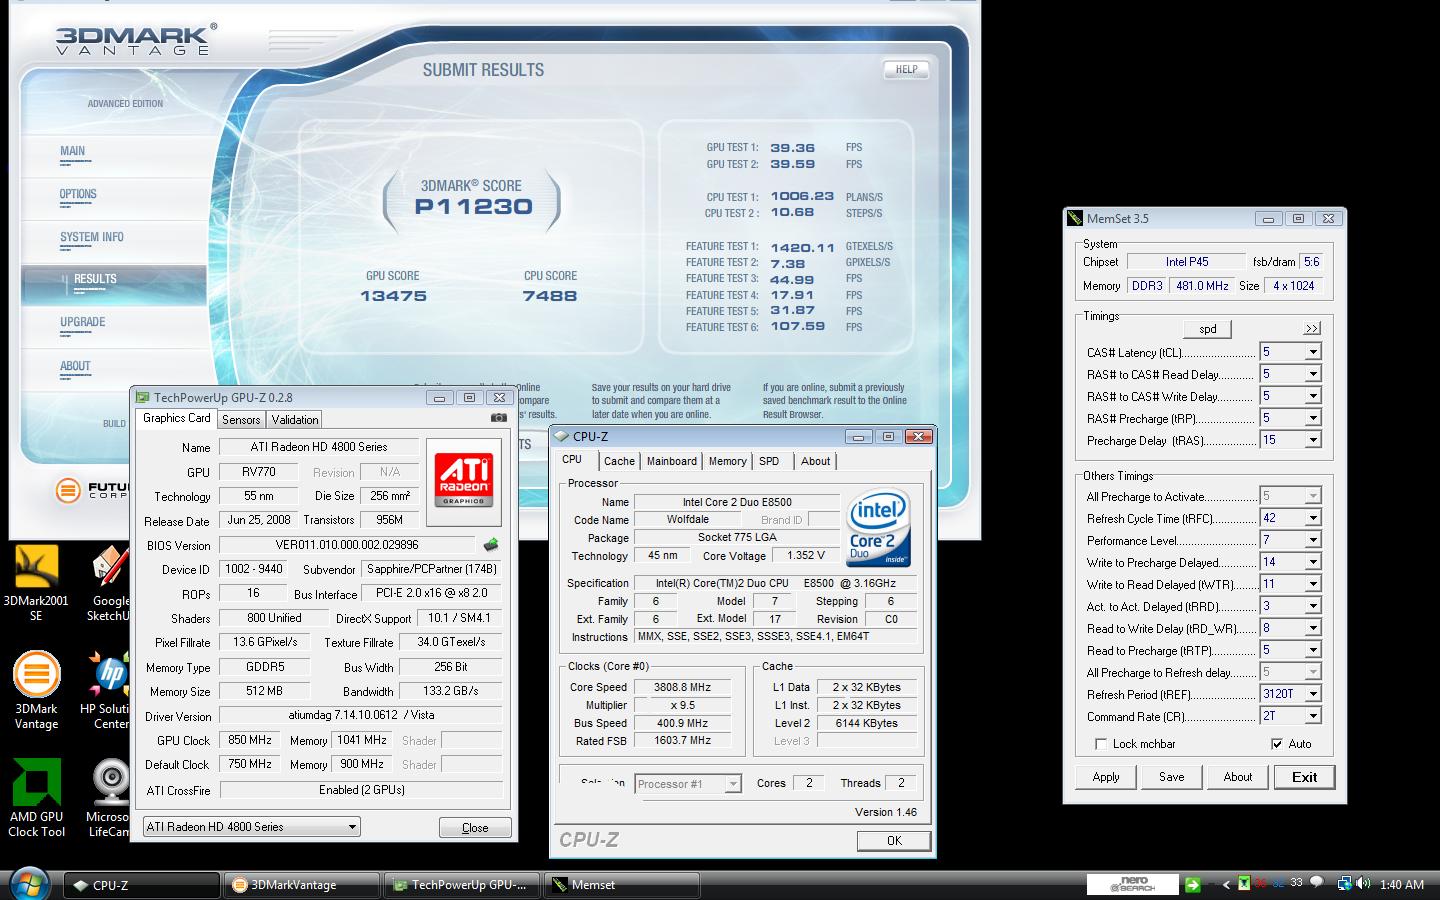This screenshot has height=900, width=1440.
Task: Go to MAIN in 3DMark sidebar
Action: pos(73,152)
